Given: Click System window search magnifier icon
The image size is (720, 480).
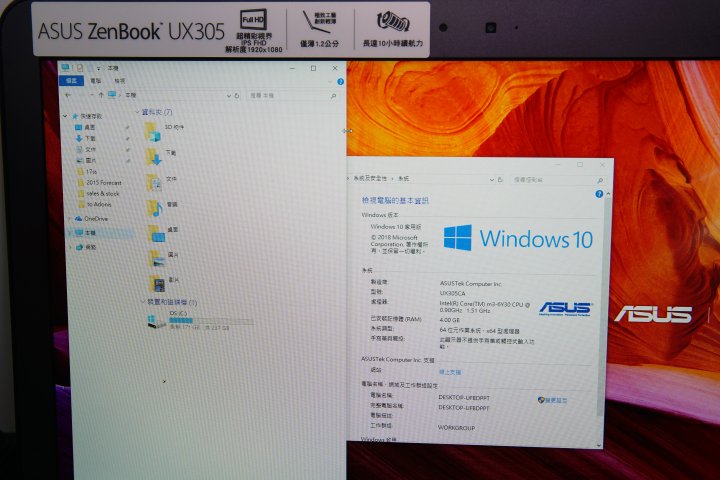Looking at the screenshot, I should [600, 181].
